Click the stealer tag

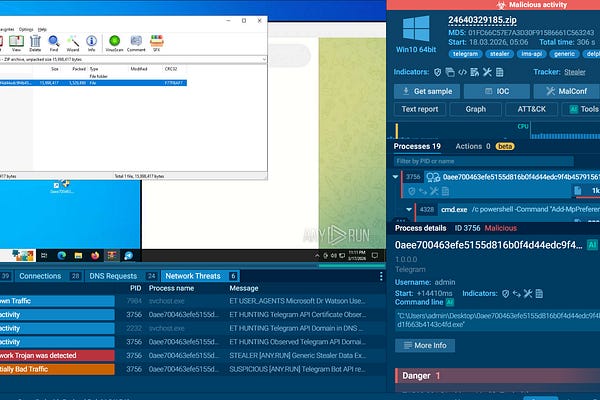pos(500,54)
